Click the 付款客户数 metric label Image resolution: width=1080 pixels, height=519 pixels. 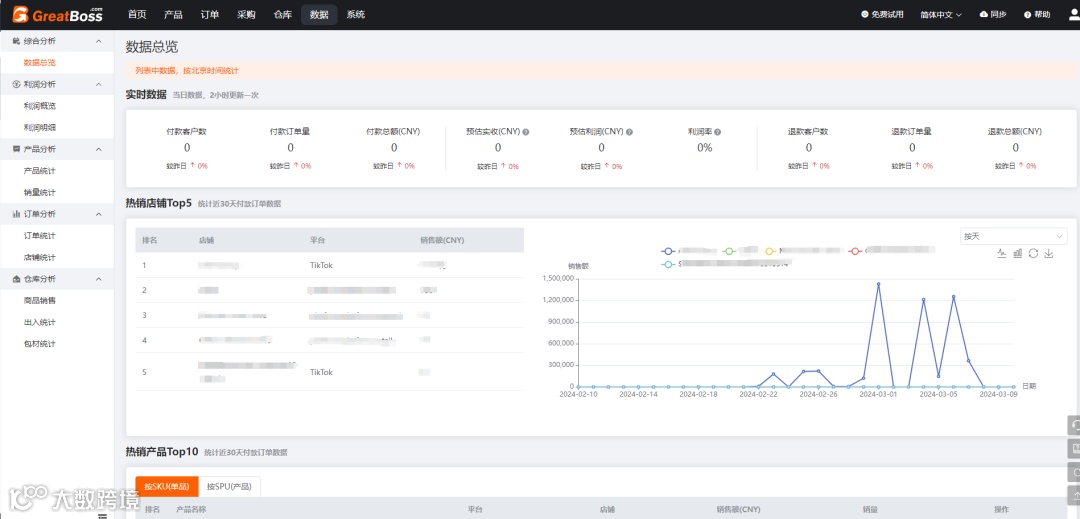187,131
